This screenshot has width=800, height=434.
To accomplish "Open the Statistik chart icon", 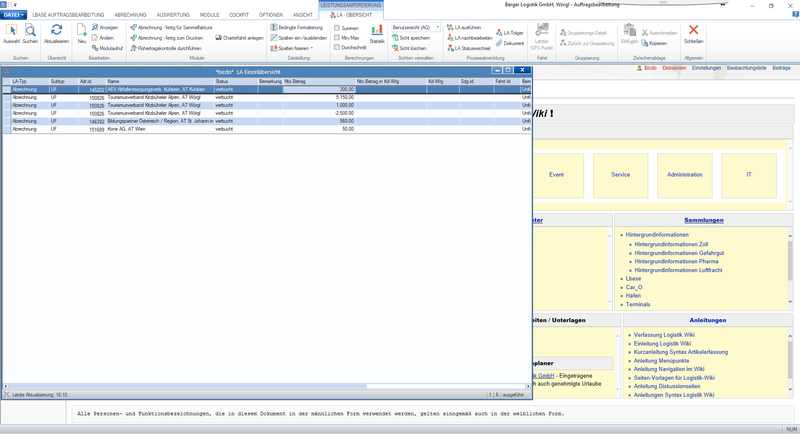I will click(x=377, y=31).
